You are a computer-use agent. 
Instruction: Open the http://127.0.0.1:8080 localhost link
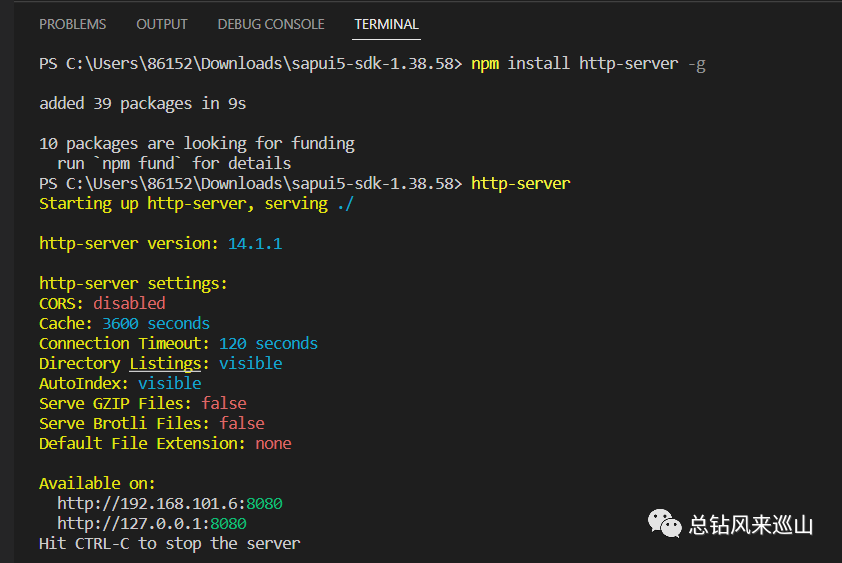tap(152, 523)
